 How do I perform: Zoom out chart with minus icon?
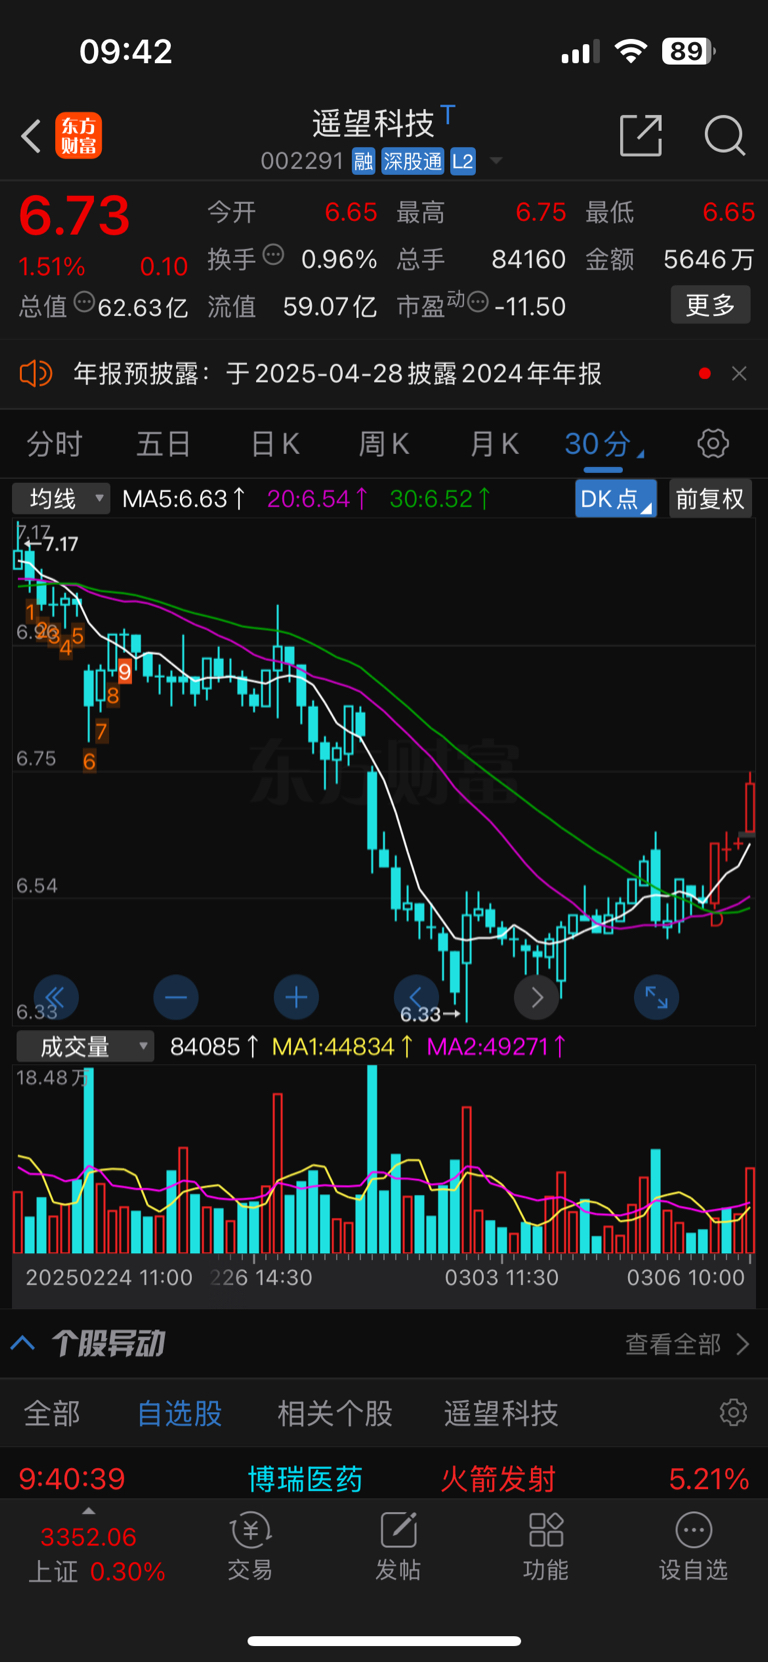pyautogui.click(x=176, y=997)
